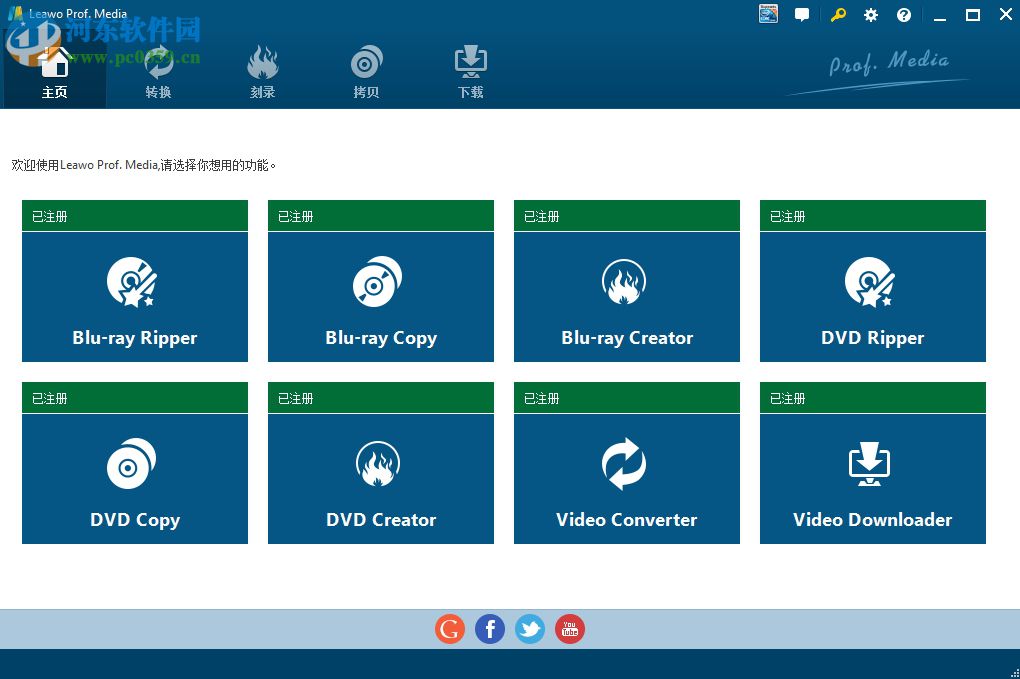Screen dimensions: 1020x679
Task: Switch to the 转换 (Convert) tab
Action: pos(159,70)
